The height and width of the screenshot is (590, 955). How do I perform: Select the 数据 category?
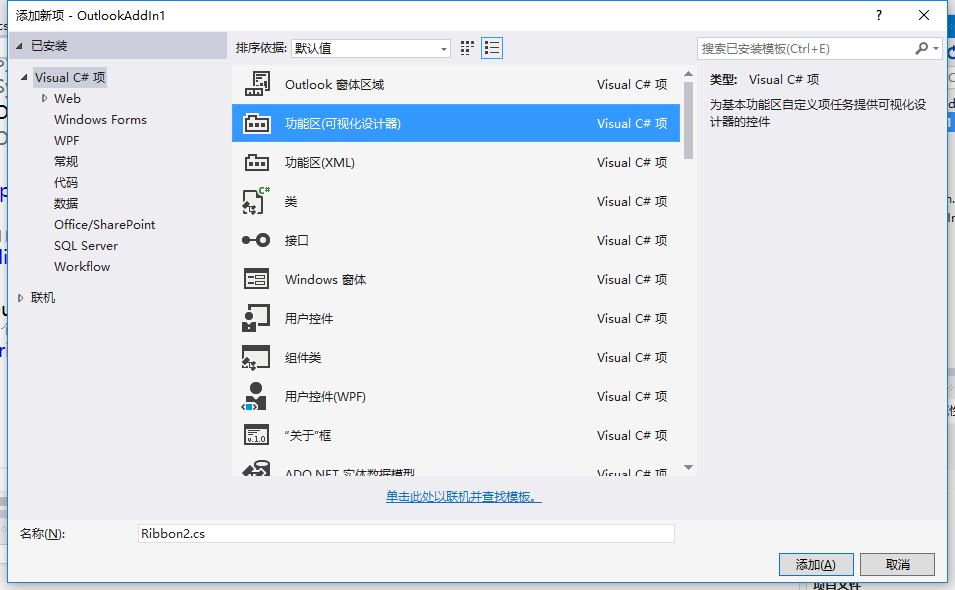(x=66, y=203)
